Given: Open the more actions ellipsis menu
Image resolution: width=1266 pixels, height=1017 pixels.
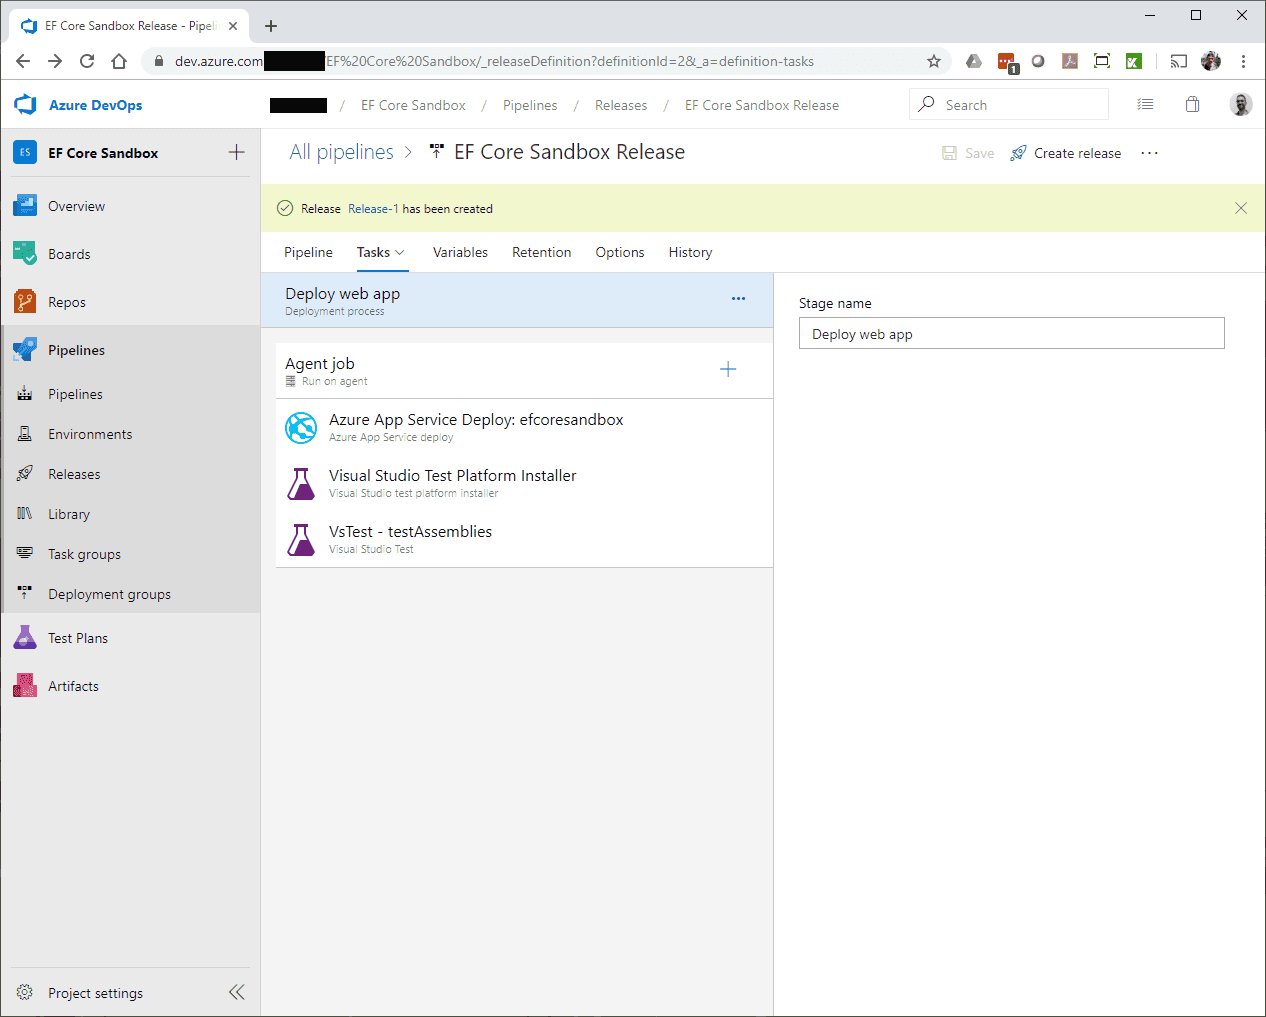Looking at the screenshot, I should click(x=1149, y=153).
